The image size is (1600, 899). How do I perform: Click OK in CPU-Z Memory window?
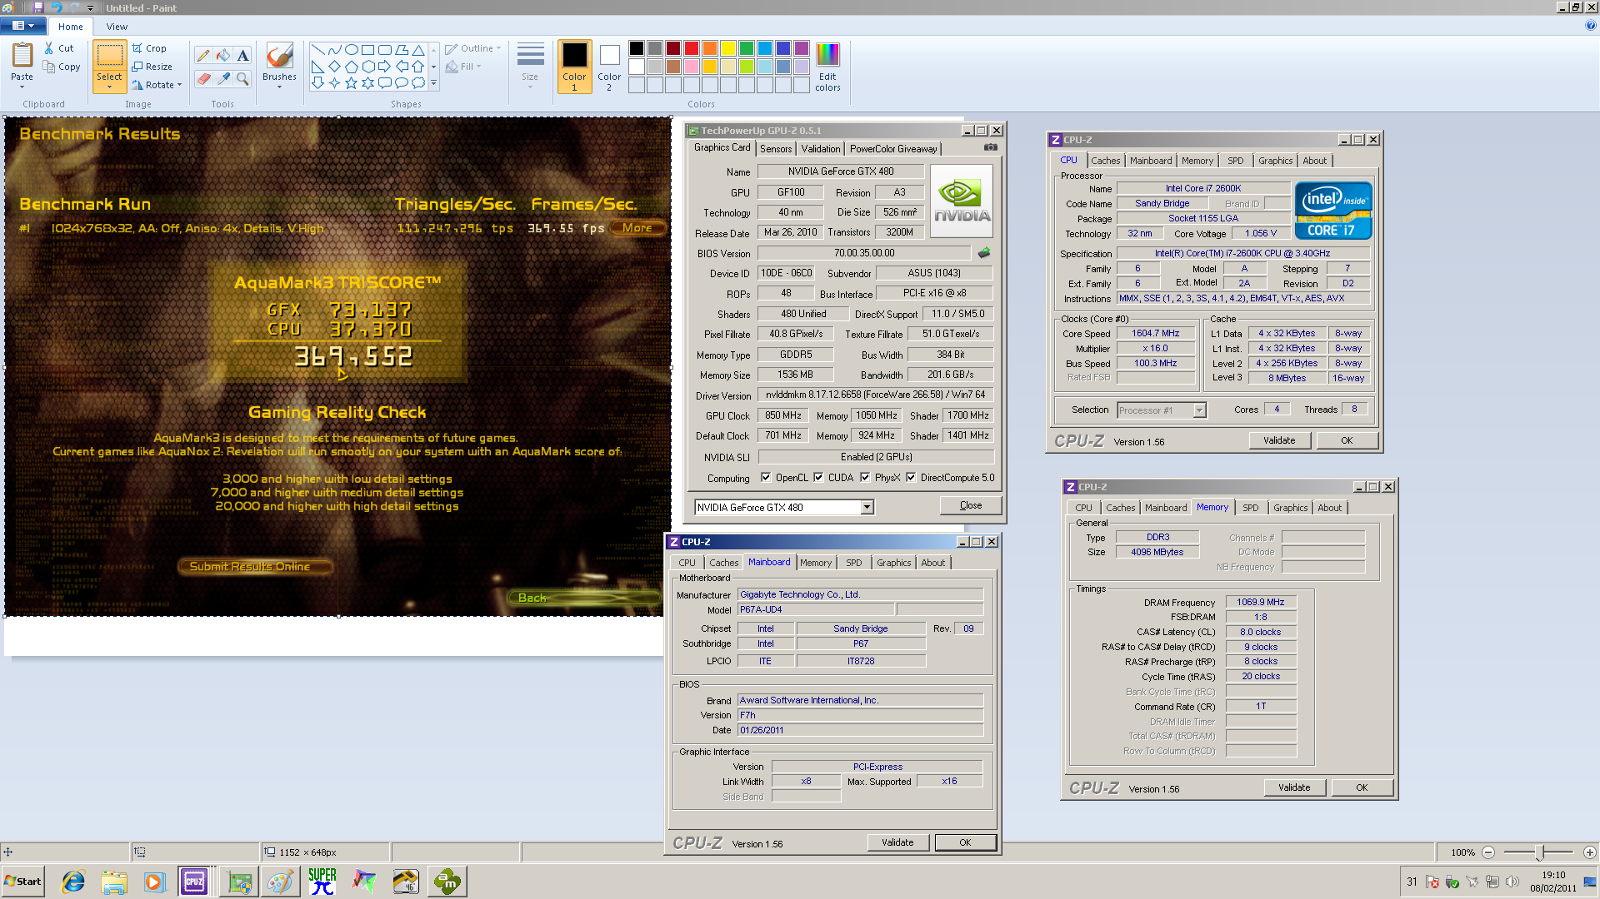(x=1362, y=787)
